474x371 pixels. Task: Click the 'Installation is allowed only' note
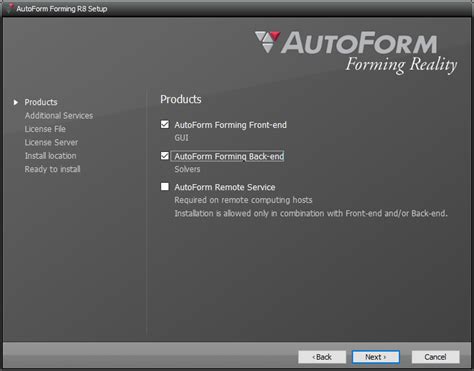click(x=311, y=213)
